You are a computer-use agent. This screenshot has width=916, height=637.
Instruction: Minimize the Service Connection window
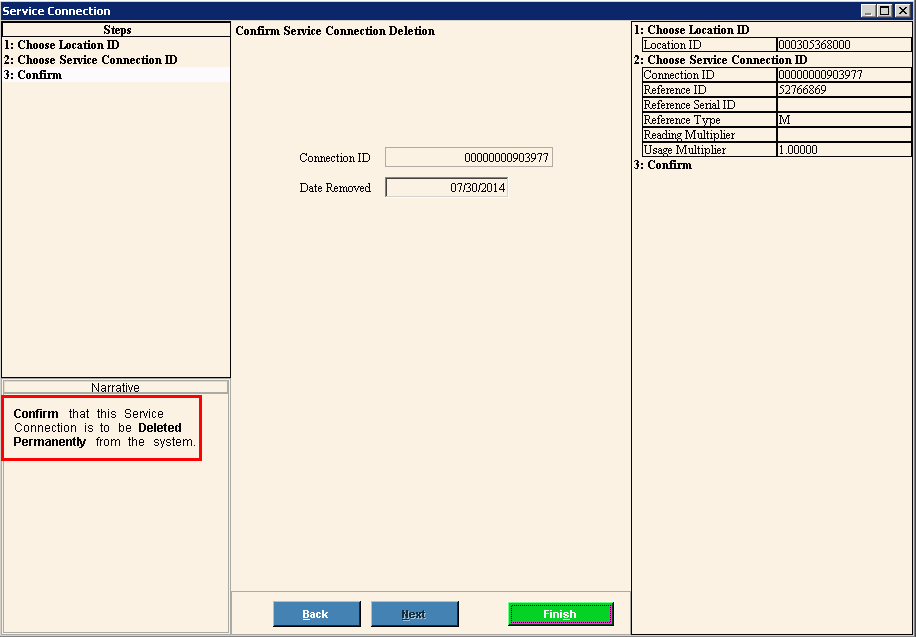868,11
